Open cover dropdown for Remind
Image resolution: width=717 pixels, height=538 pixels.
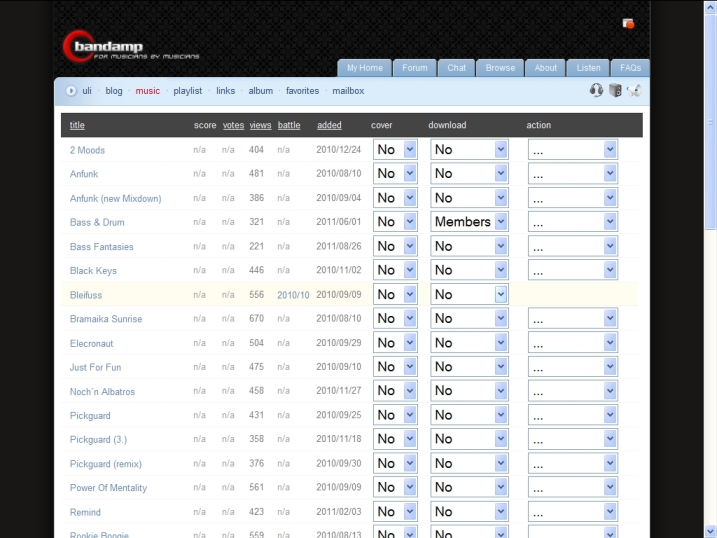395,511
